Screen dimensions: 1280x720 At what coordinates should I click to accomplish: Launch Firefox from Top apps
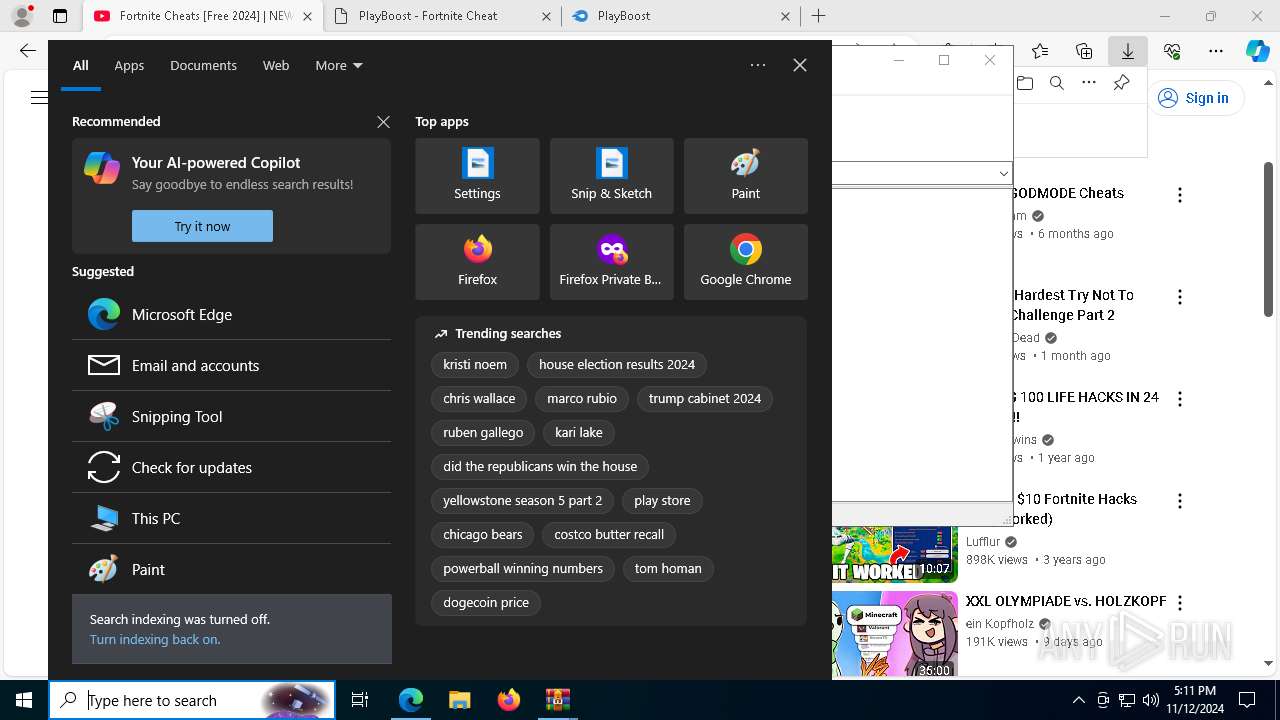(x=477, y=262)
